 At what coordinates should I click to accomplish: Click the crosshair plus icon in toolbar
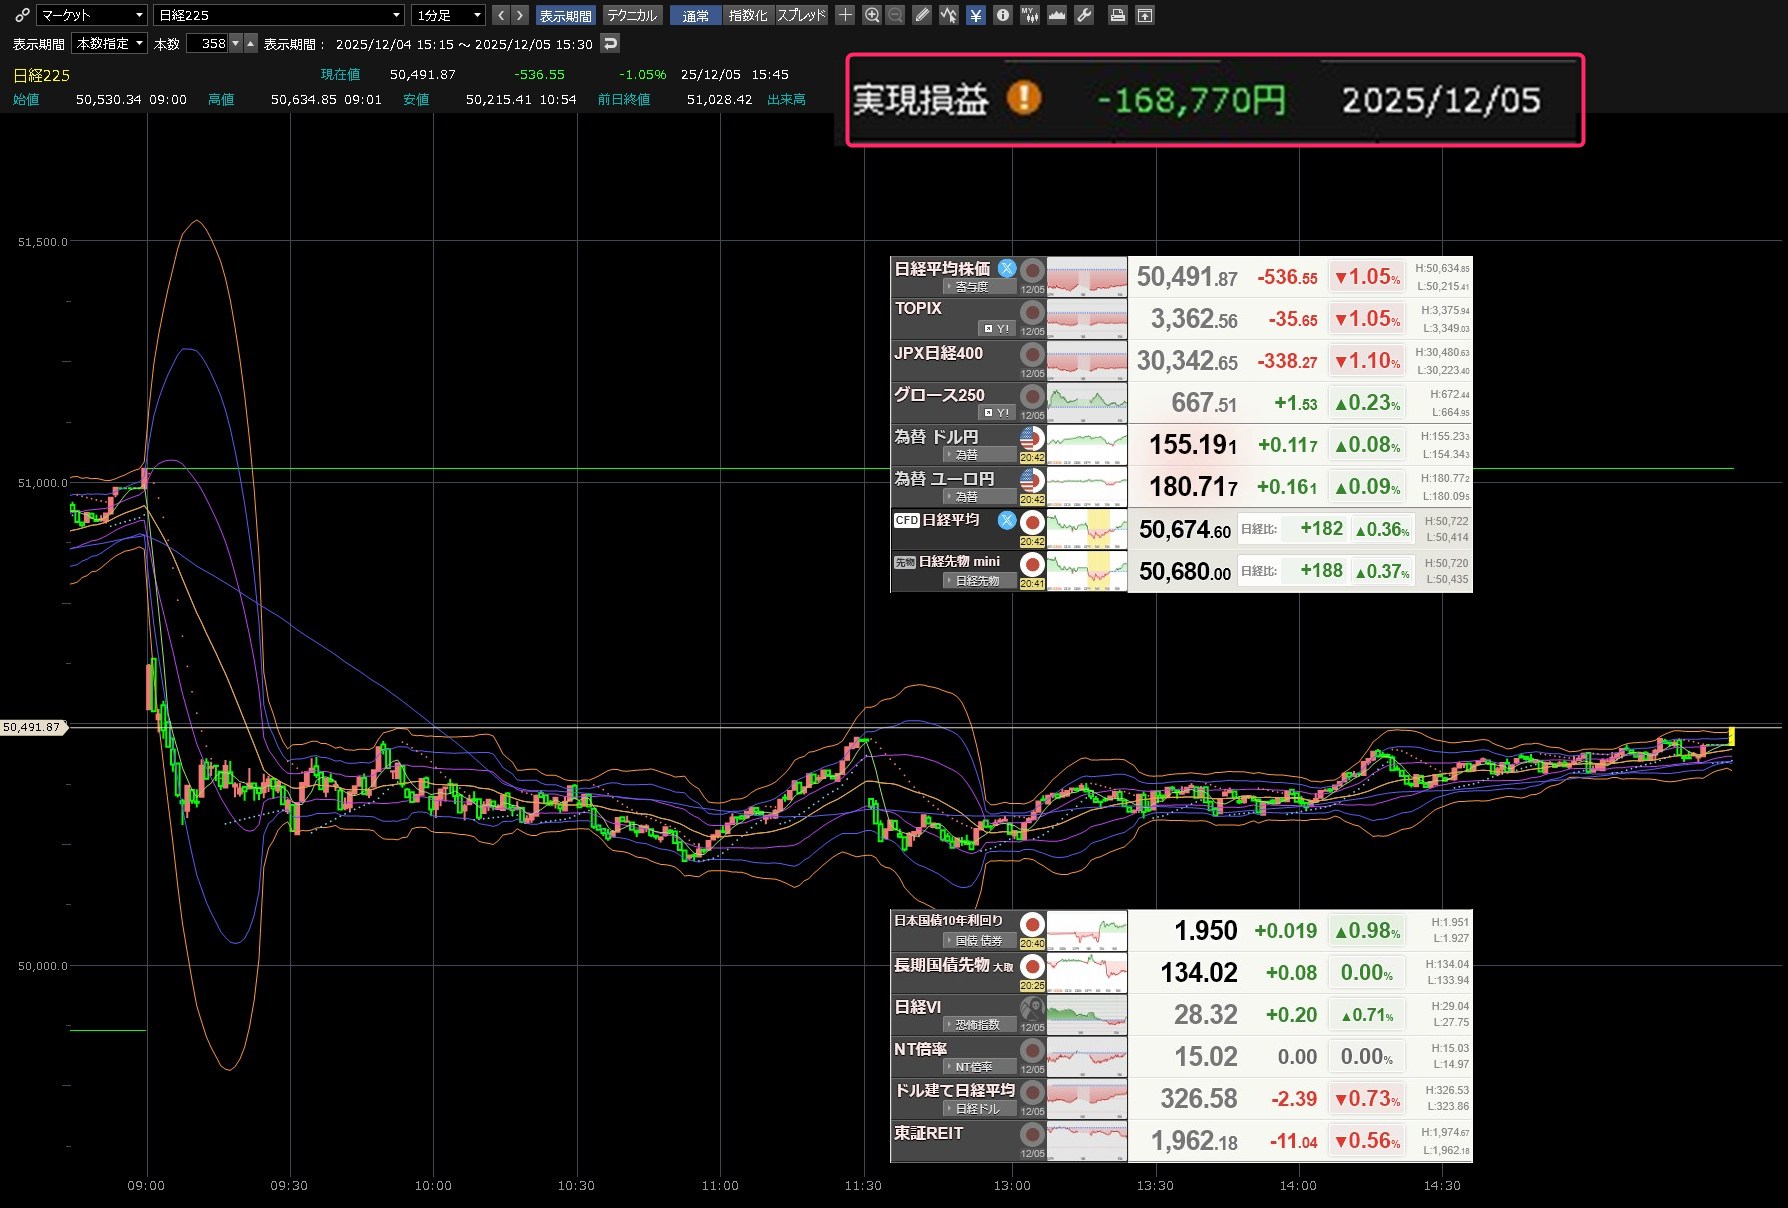[845, 15]
